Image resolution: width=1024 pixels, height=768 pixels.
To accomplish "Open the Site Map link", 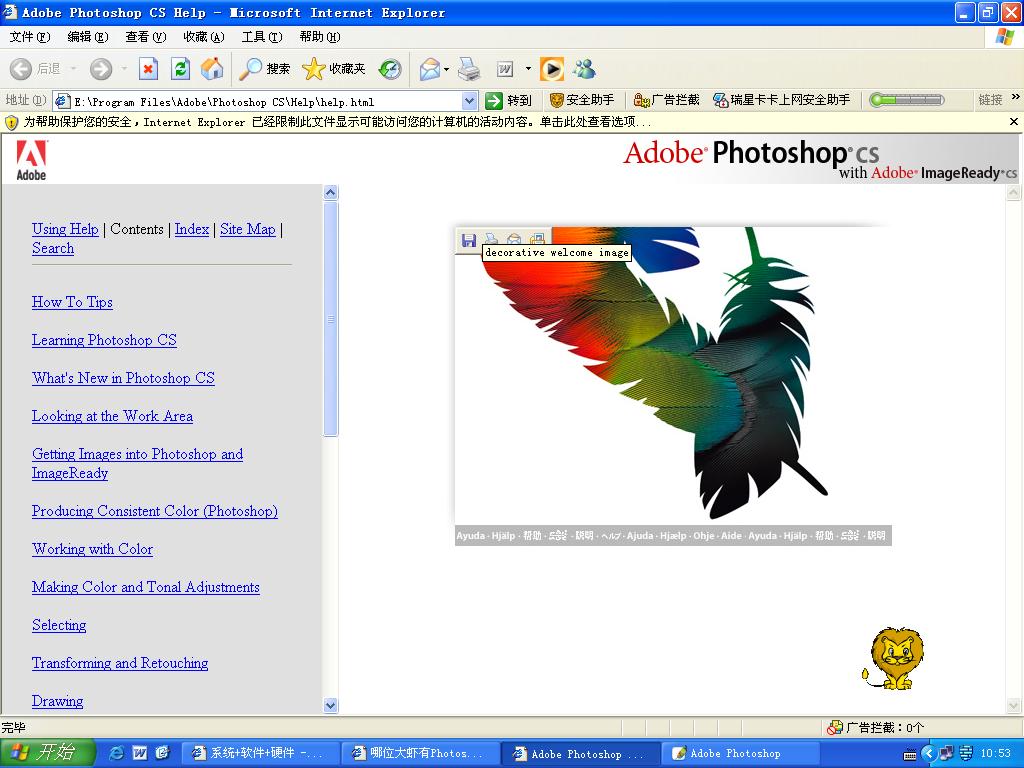I will pyautogui.click(x=248, y=229).
